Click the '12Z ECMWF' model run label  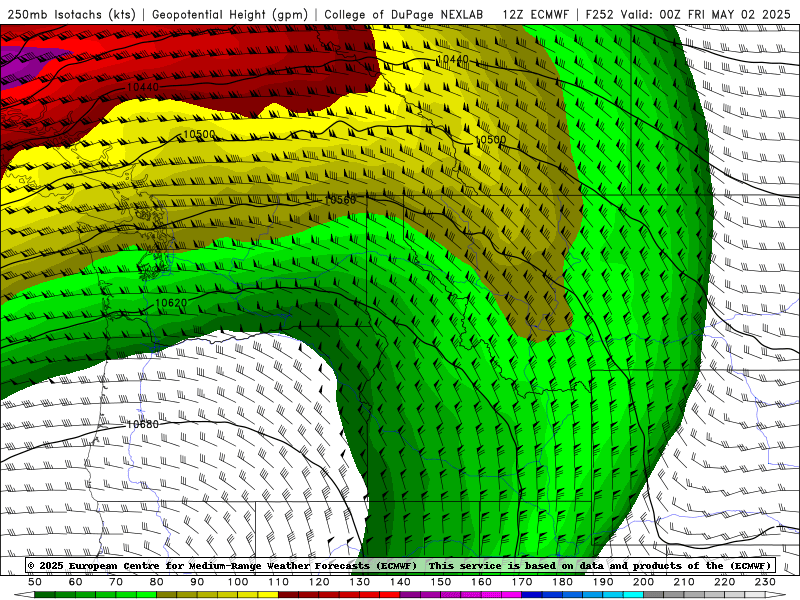pos(535,15)
